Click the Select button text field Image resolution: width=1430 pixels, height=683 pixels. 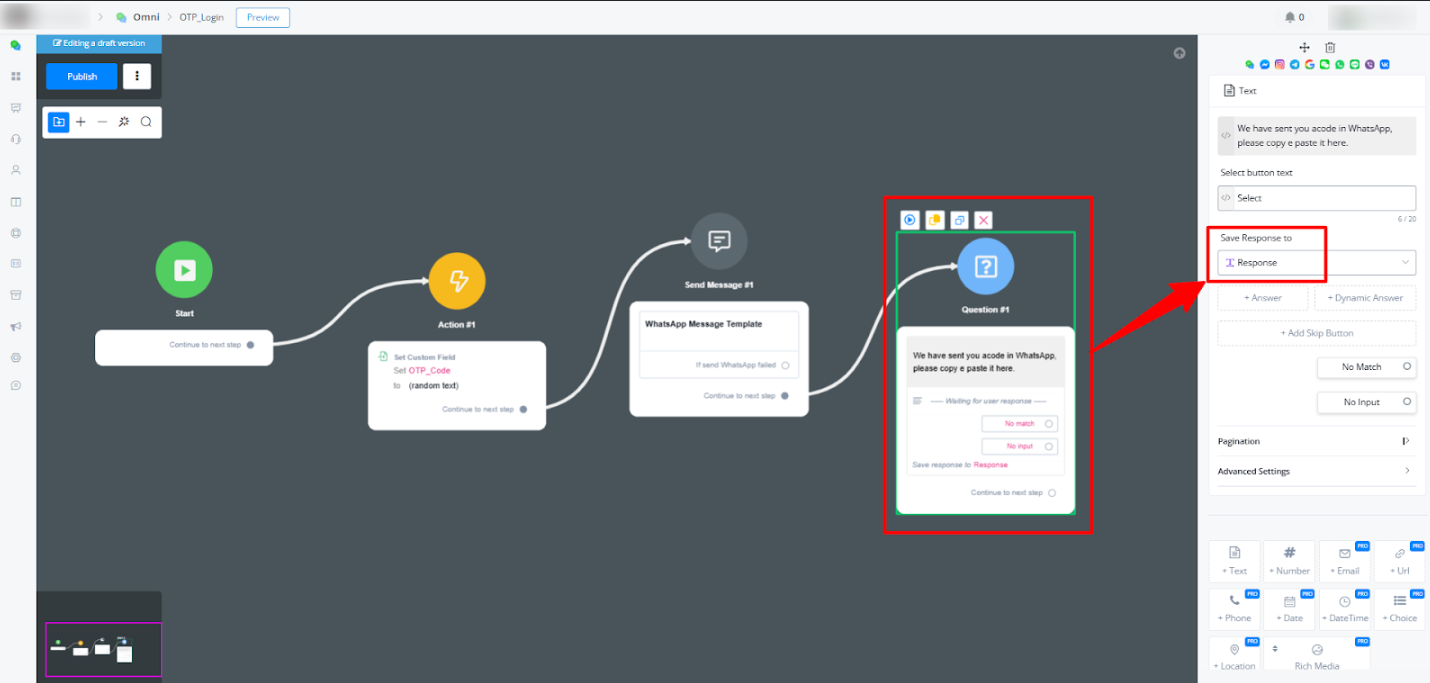[x=1316, y=198]
